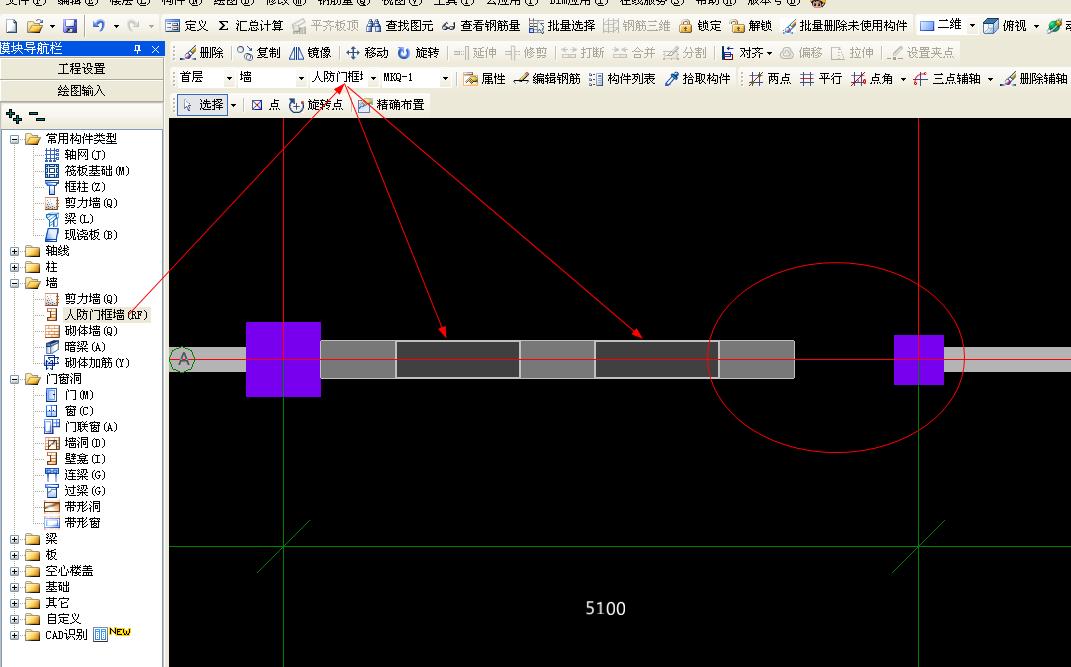The height and width of the screenshot is (667, 1071).
Task: Open dropdown arrow beside Undo
Action: pos(115,26)
